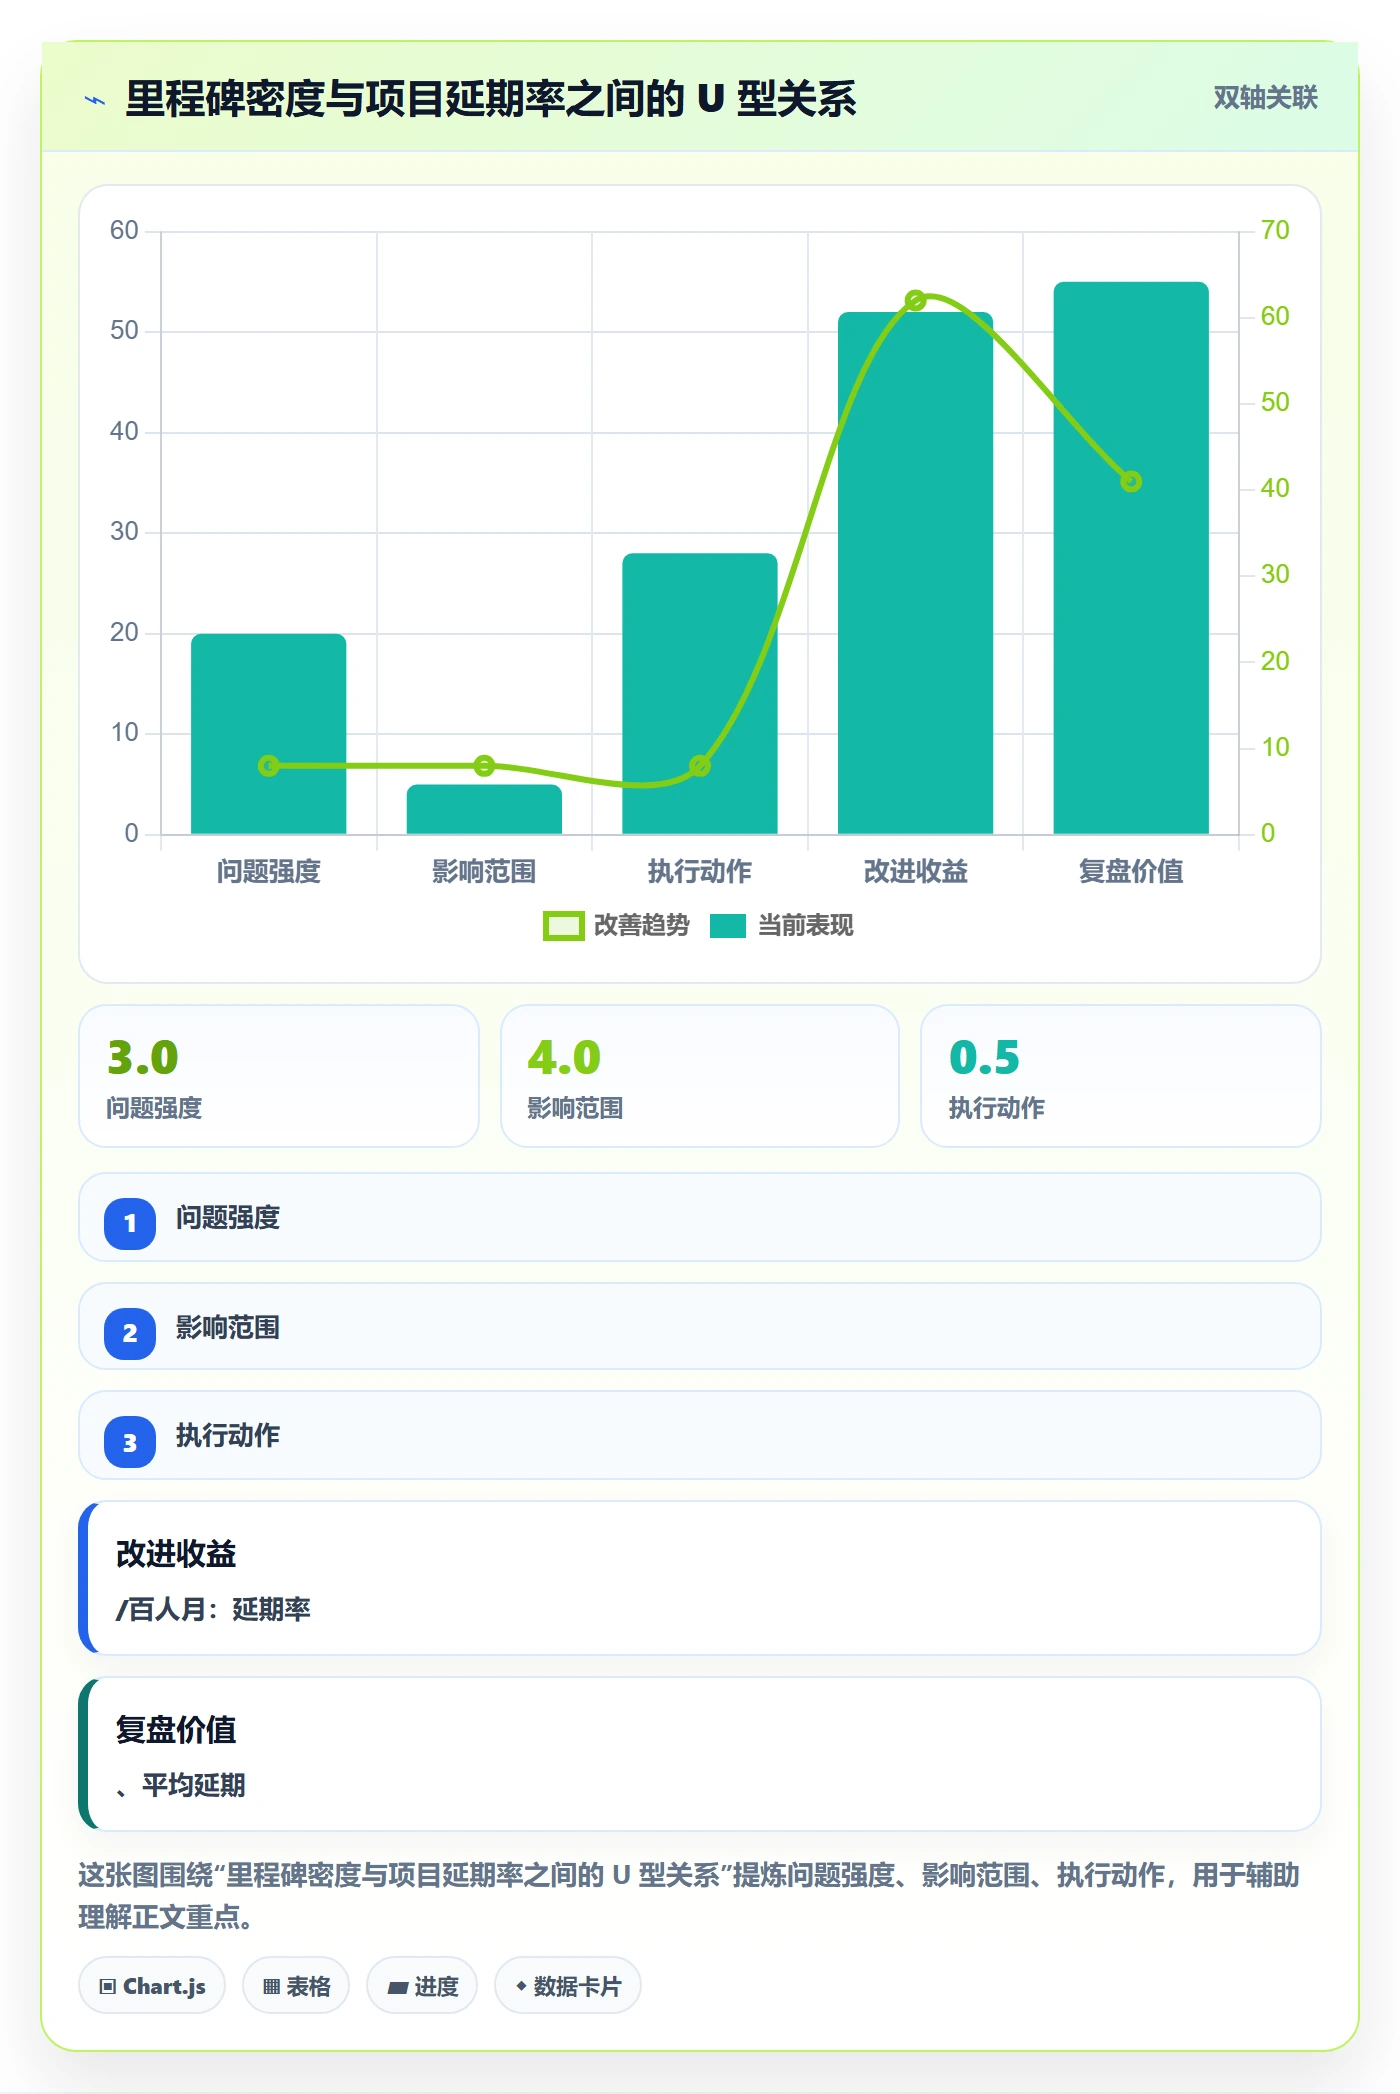This screenshot has width=1400, height=2094.
Task: Click the 问题强度 bar in the chart
Action: [269, 734]
